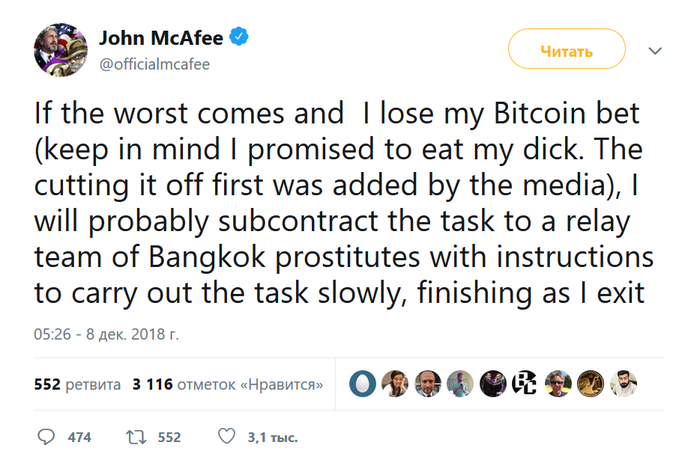Click the default egg avatar liker
The image size is (700, 460).
coord(364,384)
